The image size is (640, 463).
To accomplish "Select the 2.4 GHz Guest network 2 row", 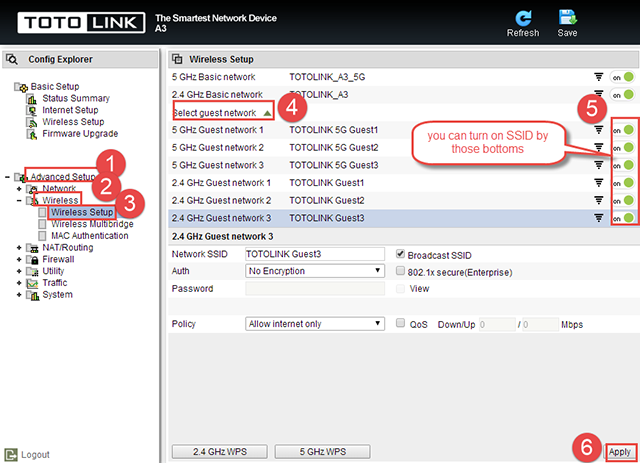I will tap(403, 200).
